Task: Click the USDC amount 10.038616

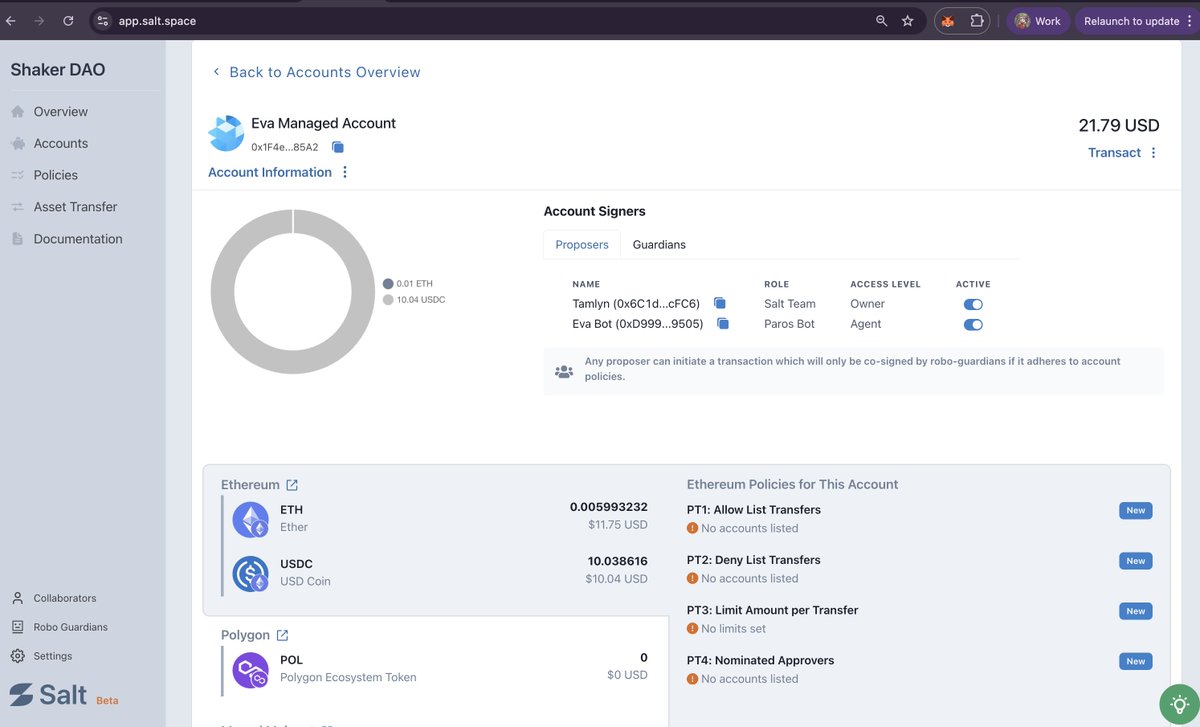Action: (617, 561)
